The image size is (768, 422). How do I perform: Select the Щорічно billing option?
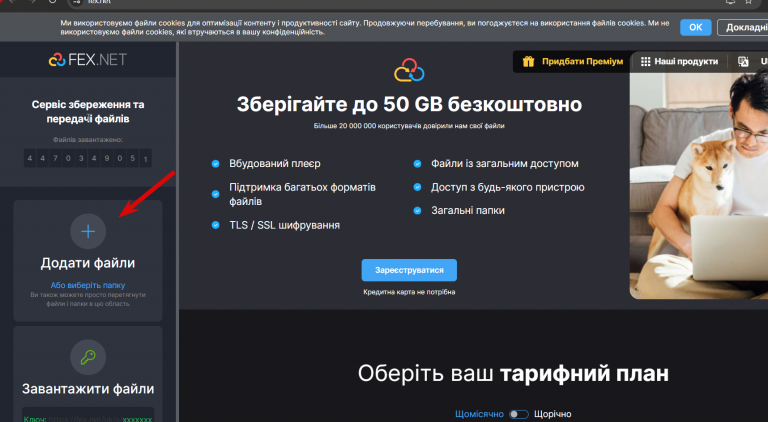pos(552,414)
